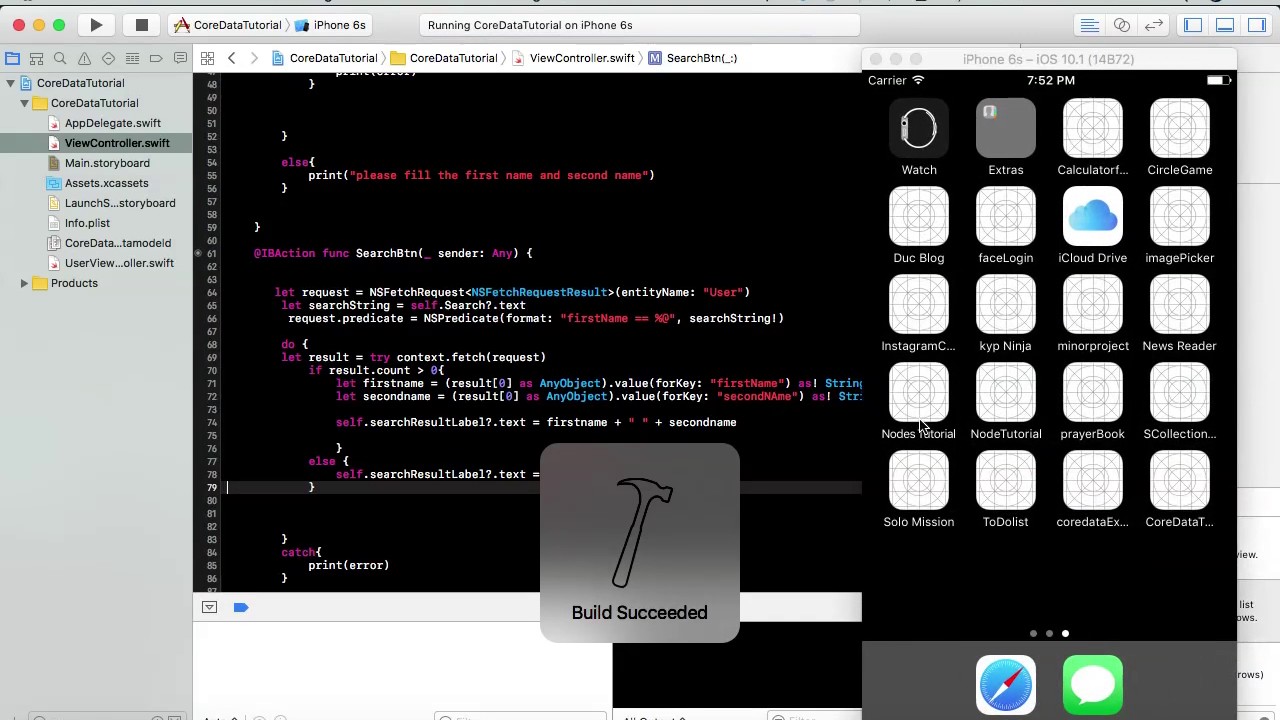Collapse the CoreDataTutorial group folder

tap(24, 103)
